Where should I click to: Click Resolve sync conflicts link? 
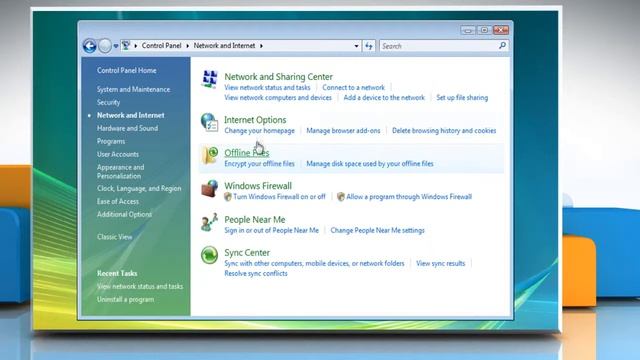[x=256, y=273]
